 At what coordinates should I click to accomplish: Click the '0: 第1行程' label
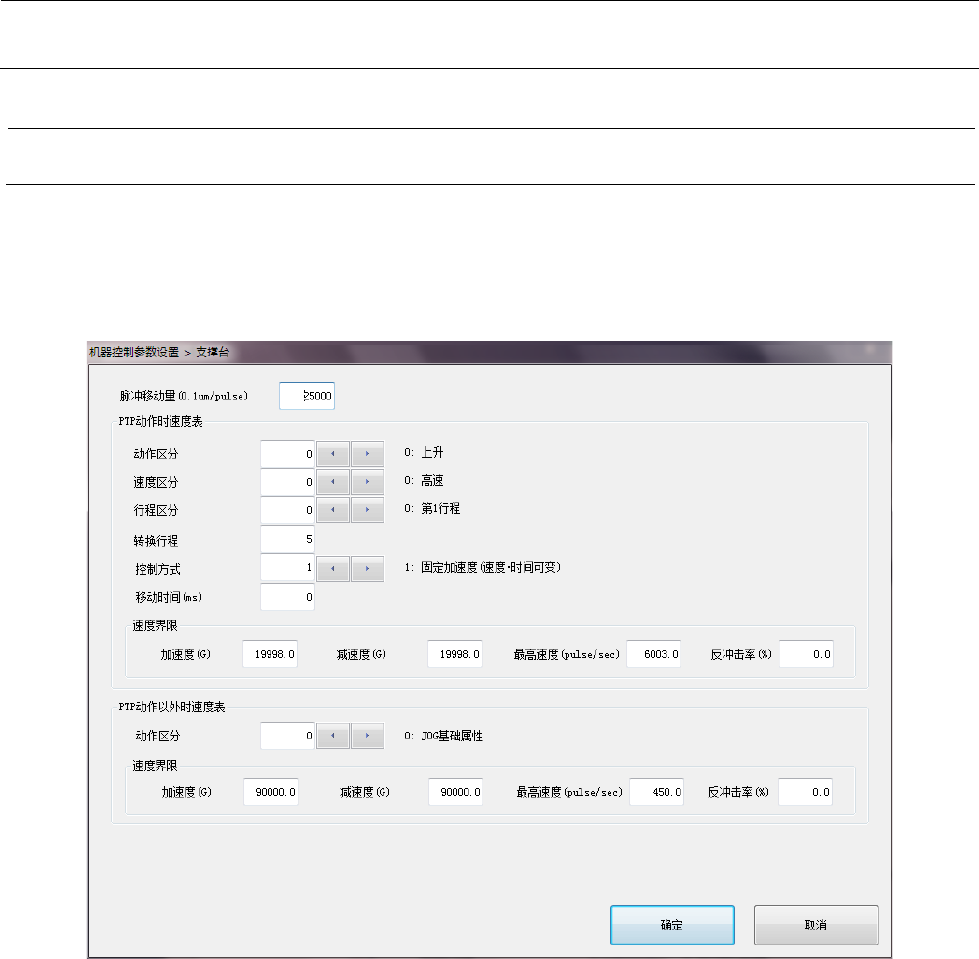point(432,509)
